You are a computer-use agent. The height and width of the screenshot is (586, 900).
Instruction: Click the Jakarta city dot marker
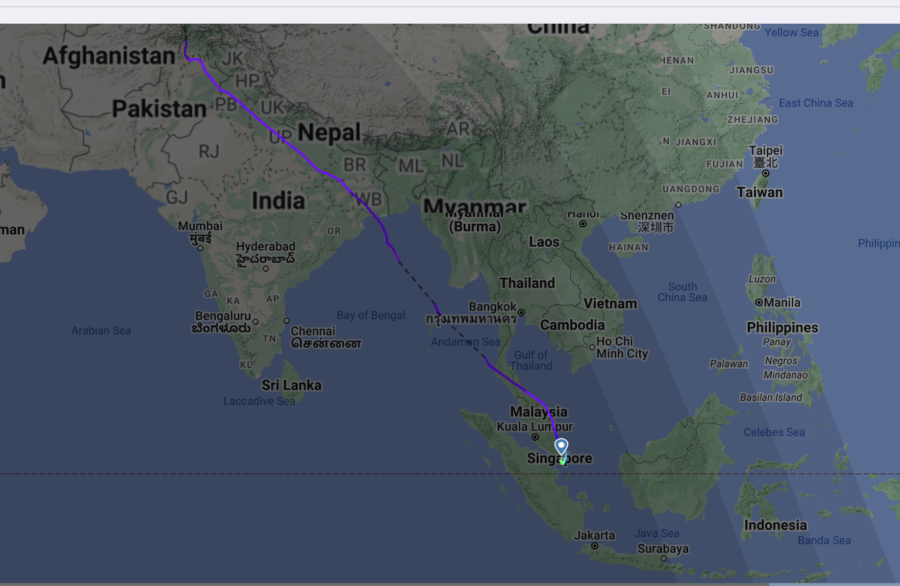pyautogui.click(x=595, y=546)
